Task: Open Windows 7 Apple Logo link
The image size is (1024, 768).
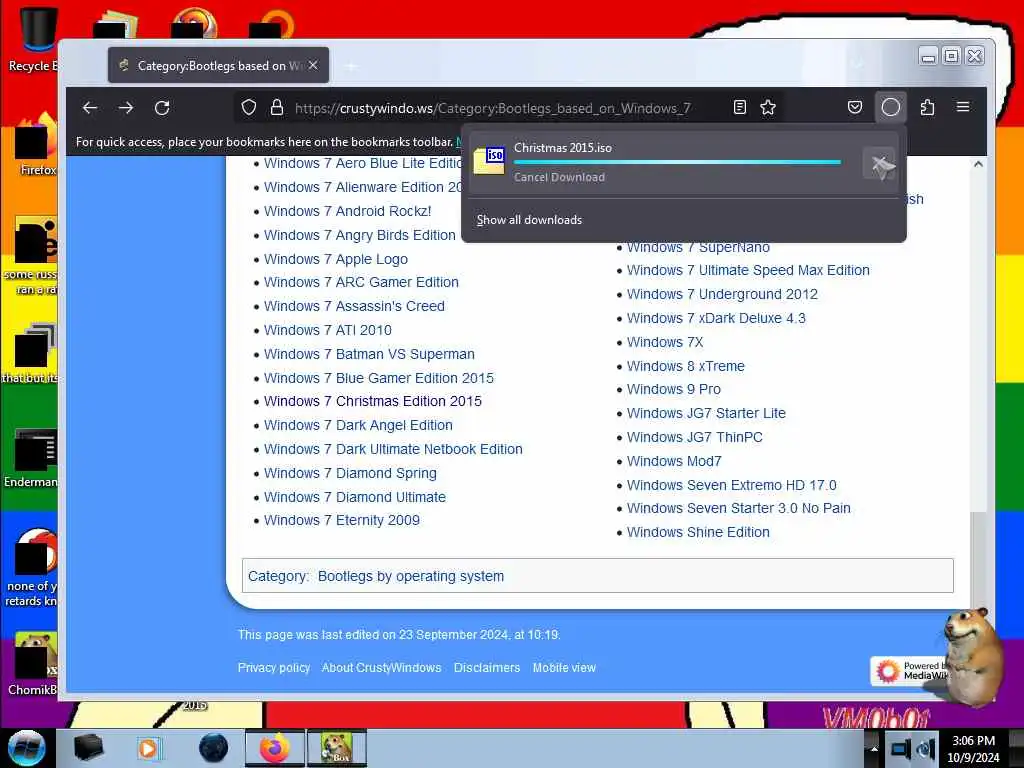Action: tap(336, 259)
